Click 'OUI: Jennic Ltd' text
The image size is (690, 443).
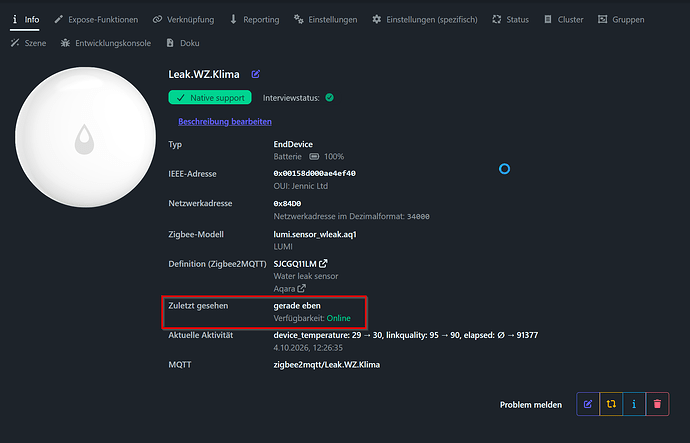(301, 186)
